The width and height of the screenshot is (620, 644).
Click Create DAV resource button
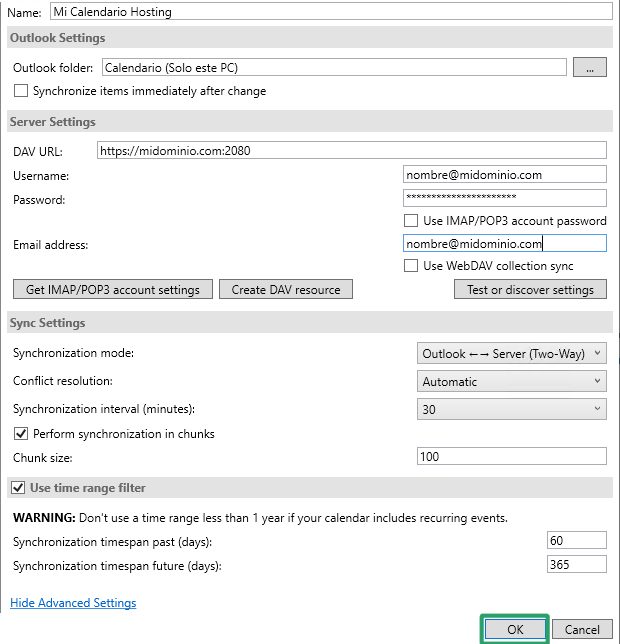pyautogui.click(x=285, y=290)
